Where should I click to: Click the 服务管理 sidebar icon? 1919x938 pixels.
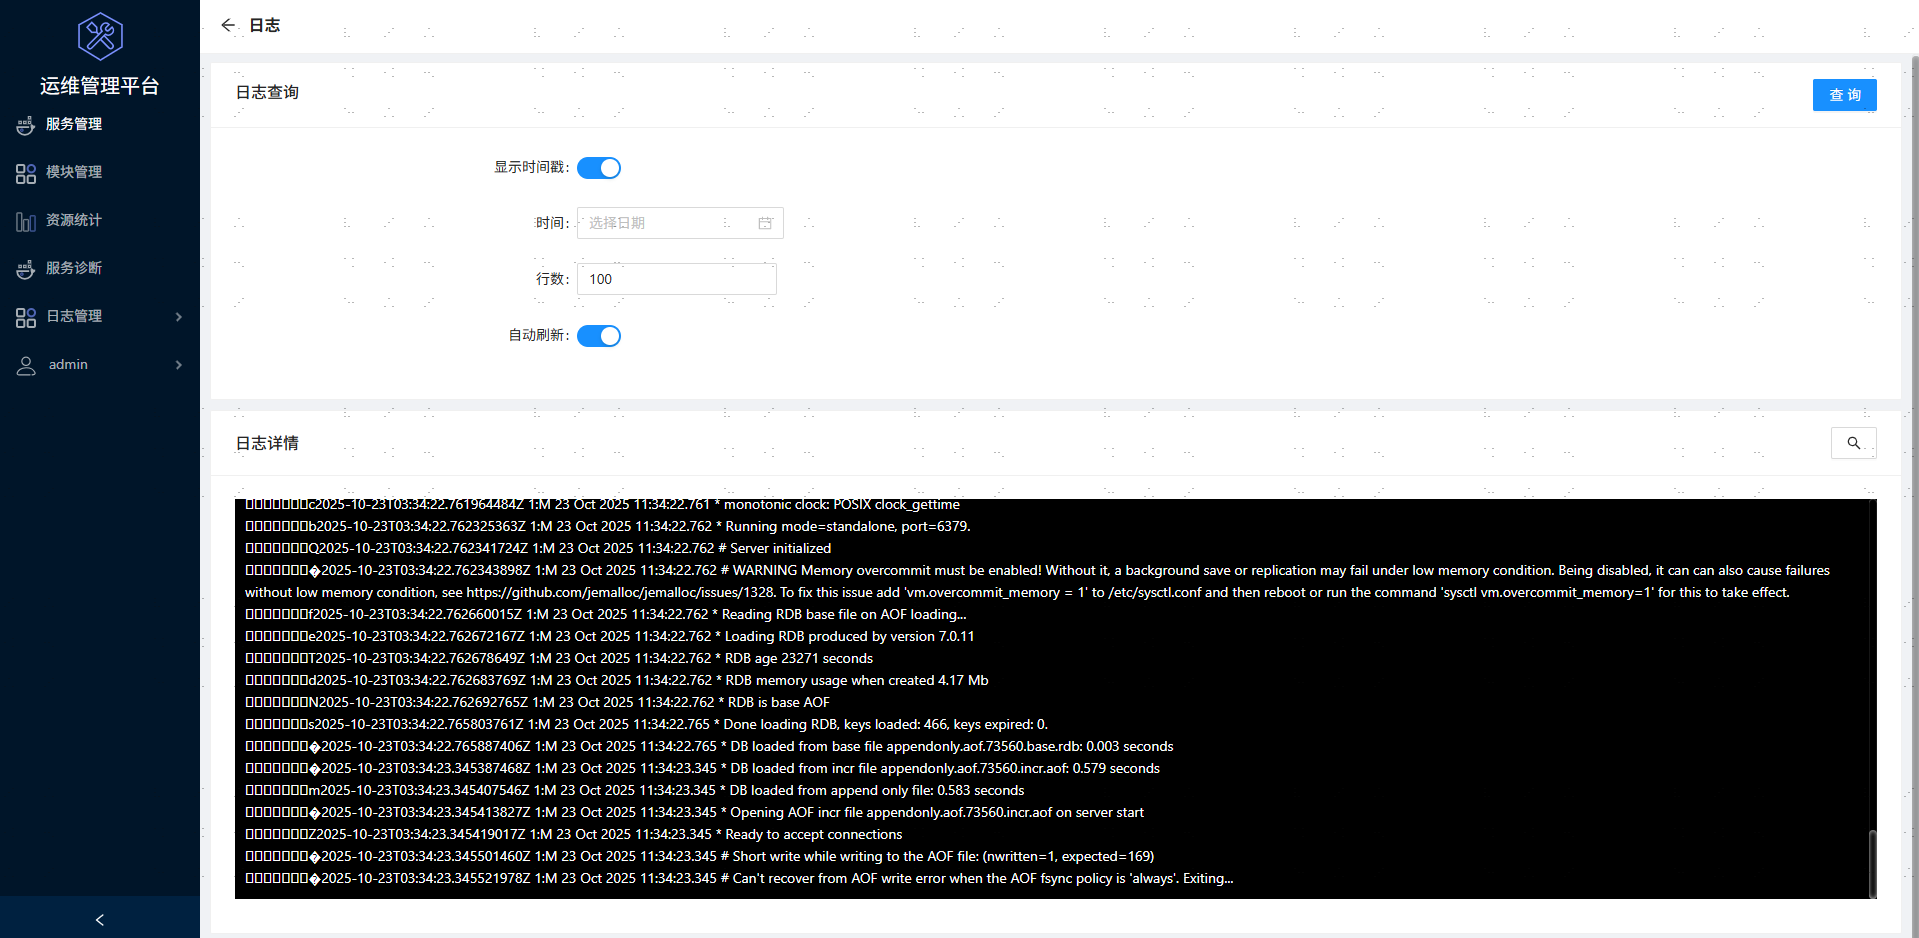pos(26,125)
